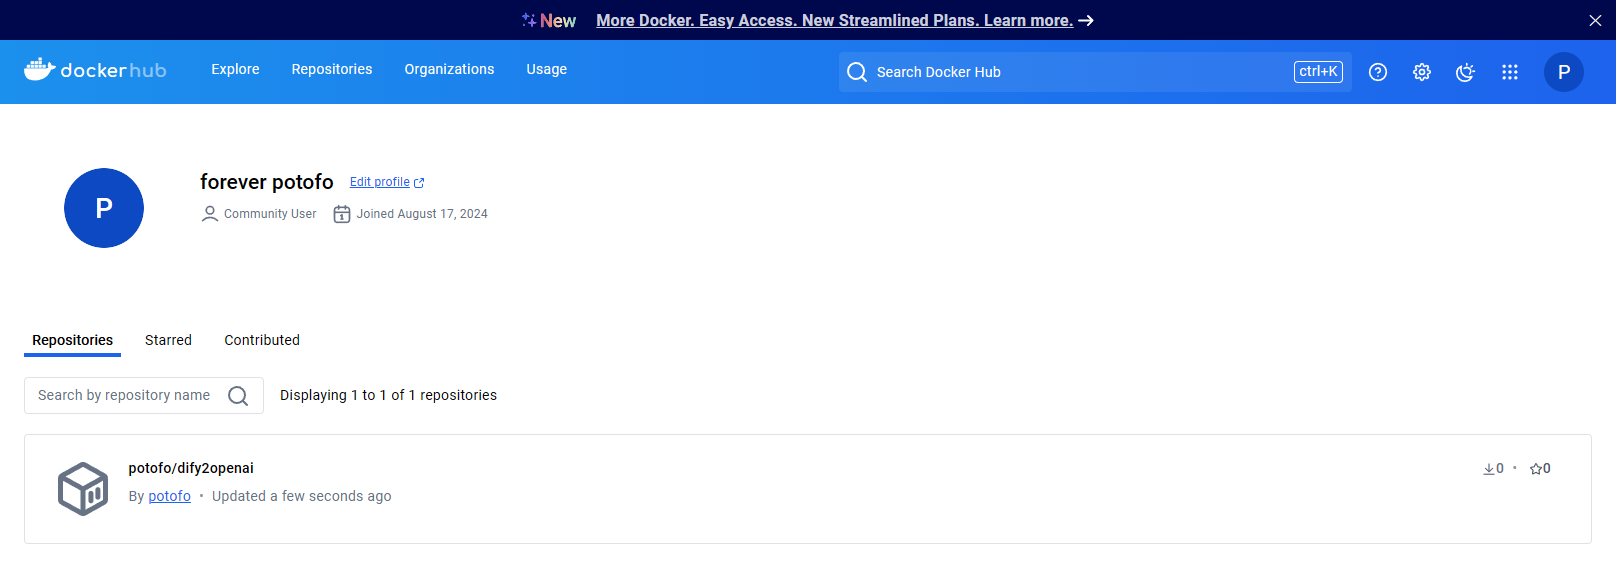
Task: Click the forever potofo profile name
Action: point(267,182)
